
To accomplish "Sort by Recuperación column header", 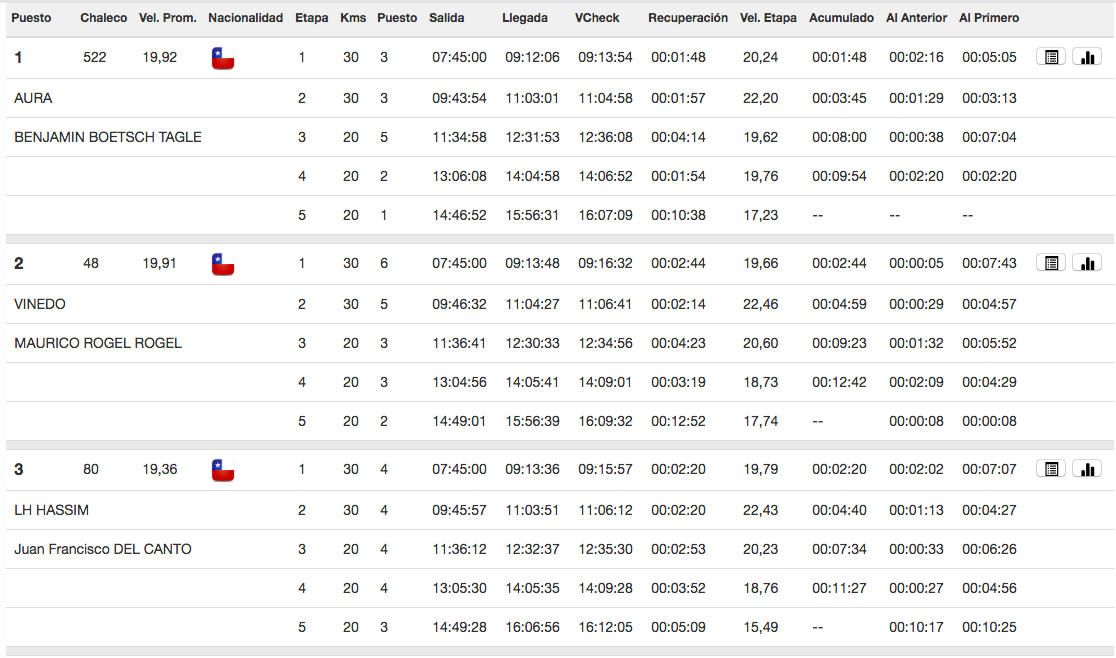I will point(688,18).
